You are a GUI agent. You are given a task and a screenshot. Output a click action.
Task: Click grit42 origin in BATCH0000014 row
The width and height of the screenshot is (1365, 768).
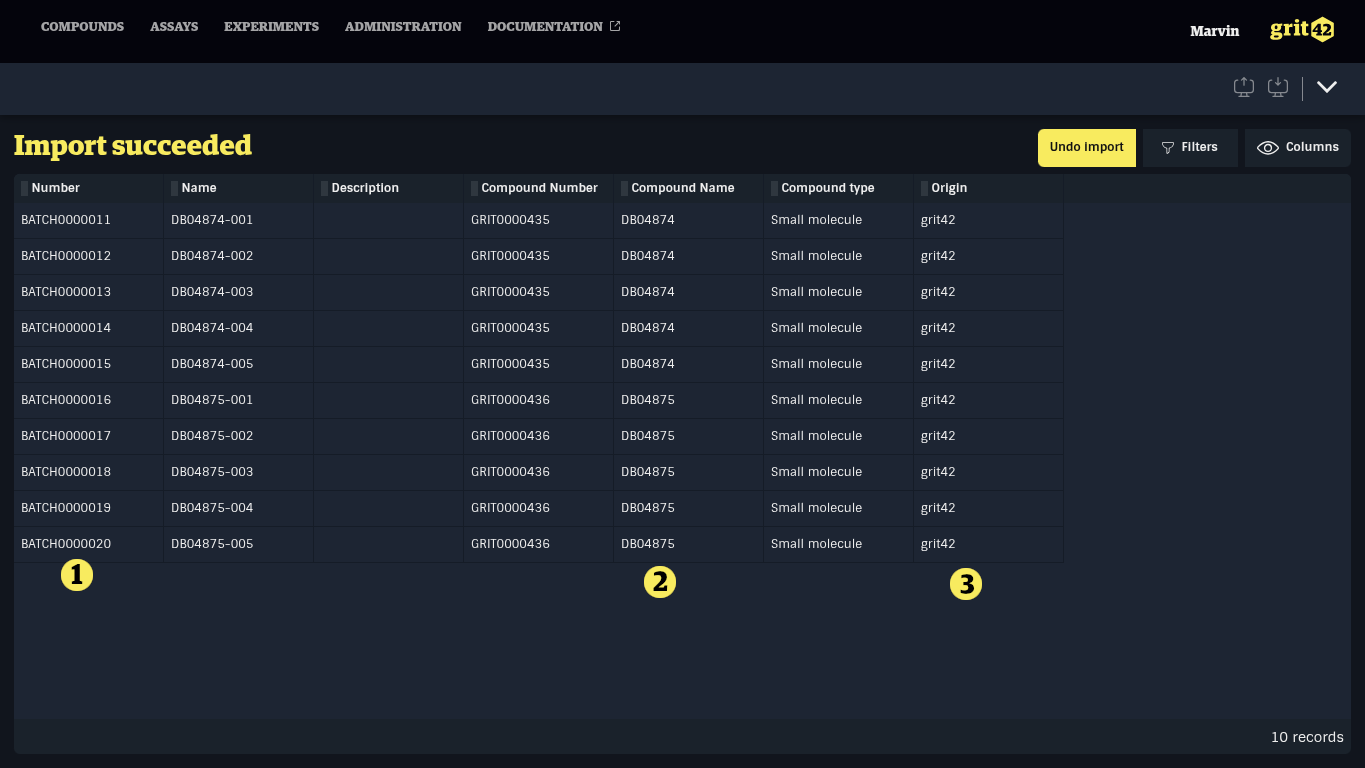coord(938,328)
